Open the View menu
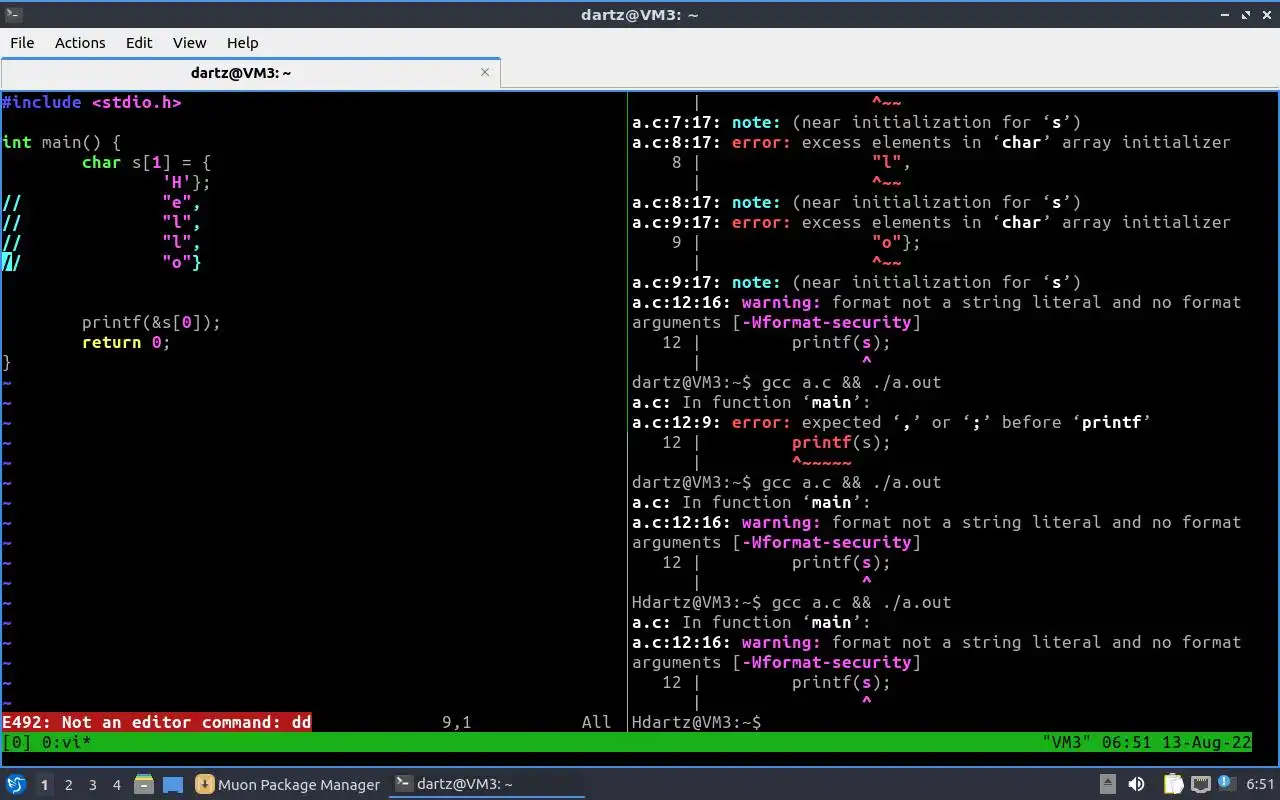 [x=189, y=43]
